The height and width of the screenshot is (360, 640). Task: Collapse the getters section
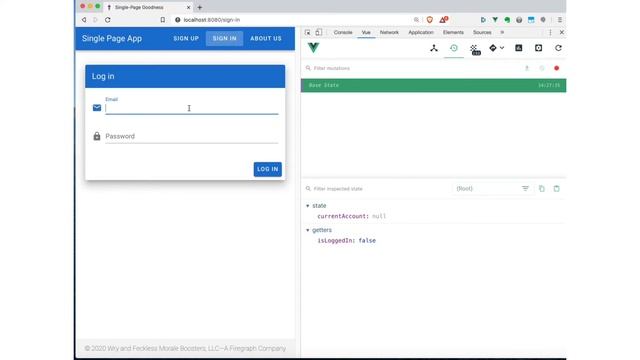point(308,230)
